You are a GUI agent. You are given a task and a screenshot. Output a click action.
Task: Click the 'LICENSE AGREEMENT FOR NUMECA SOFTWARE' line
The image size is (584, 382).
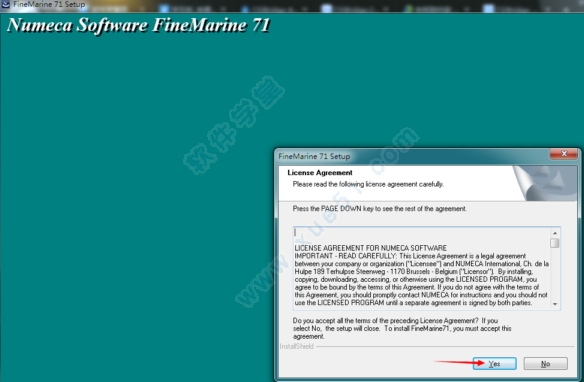(371, 248)
